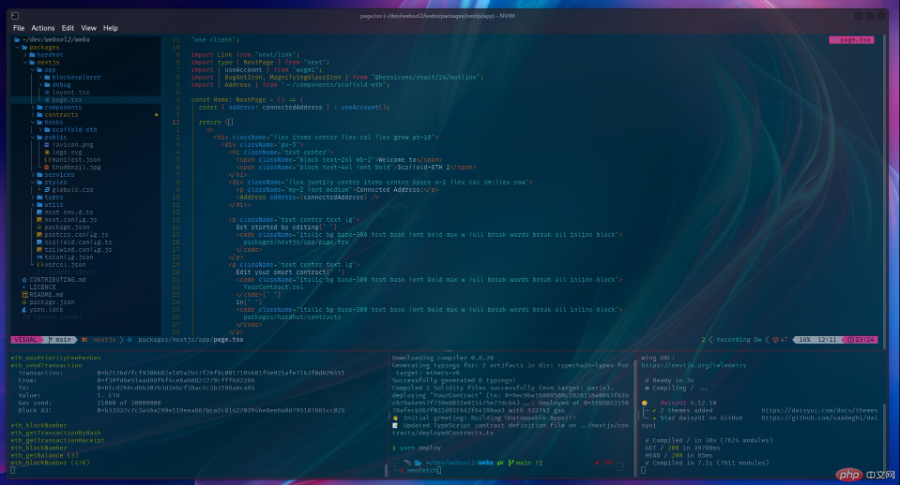Expand the contracts folder
The height and width of the screenshot is (485, 900).
33,114
